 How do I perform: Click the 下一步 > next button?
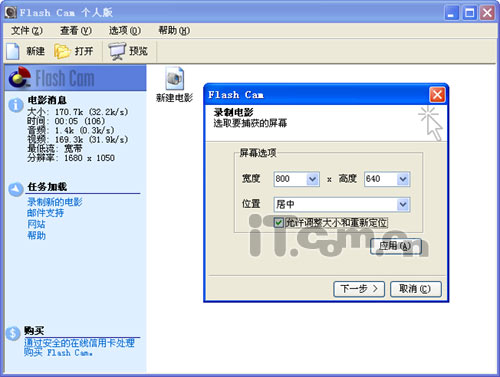pyautogui.click(x=359, y=289)
